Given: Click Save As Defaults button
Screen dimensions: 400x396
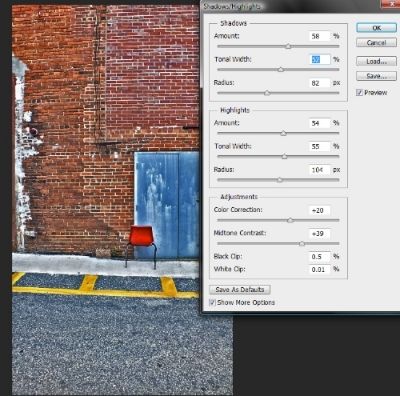Looking at the screenshot, I should 240,289.
